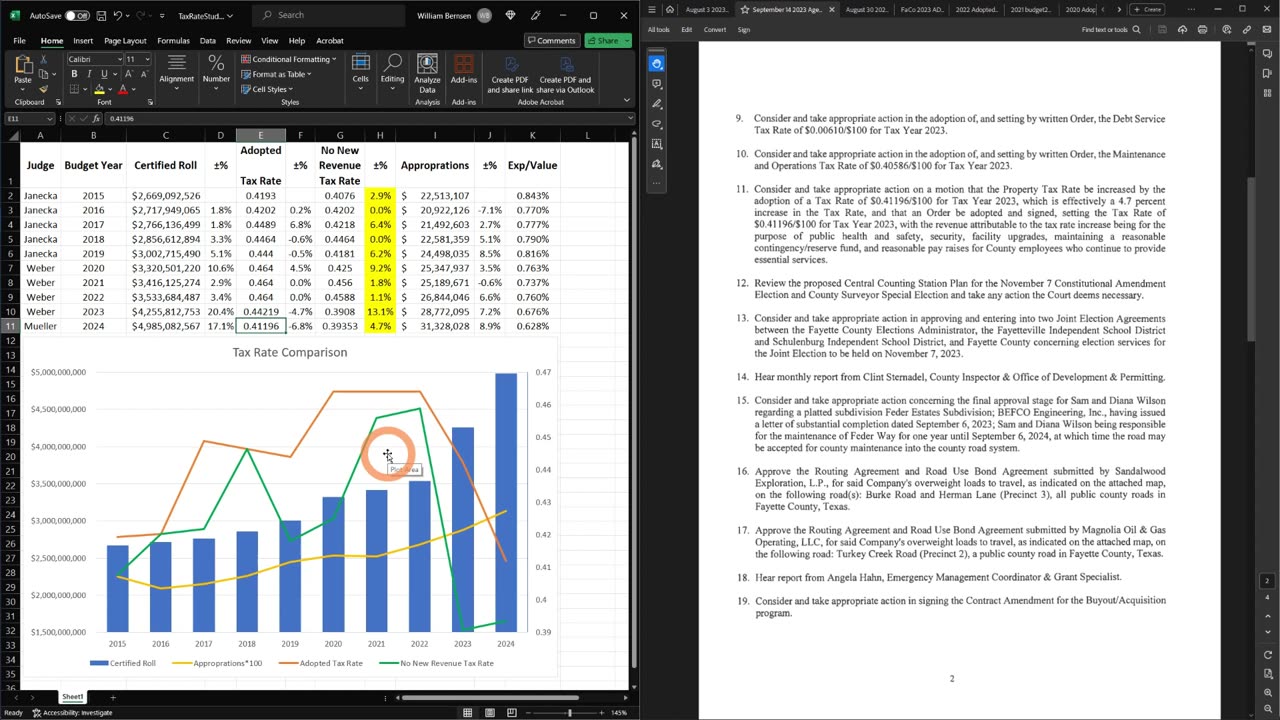Click Create PDF and share via Outlook

pos(566,73)
